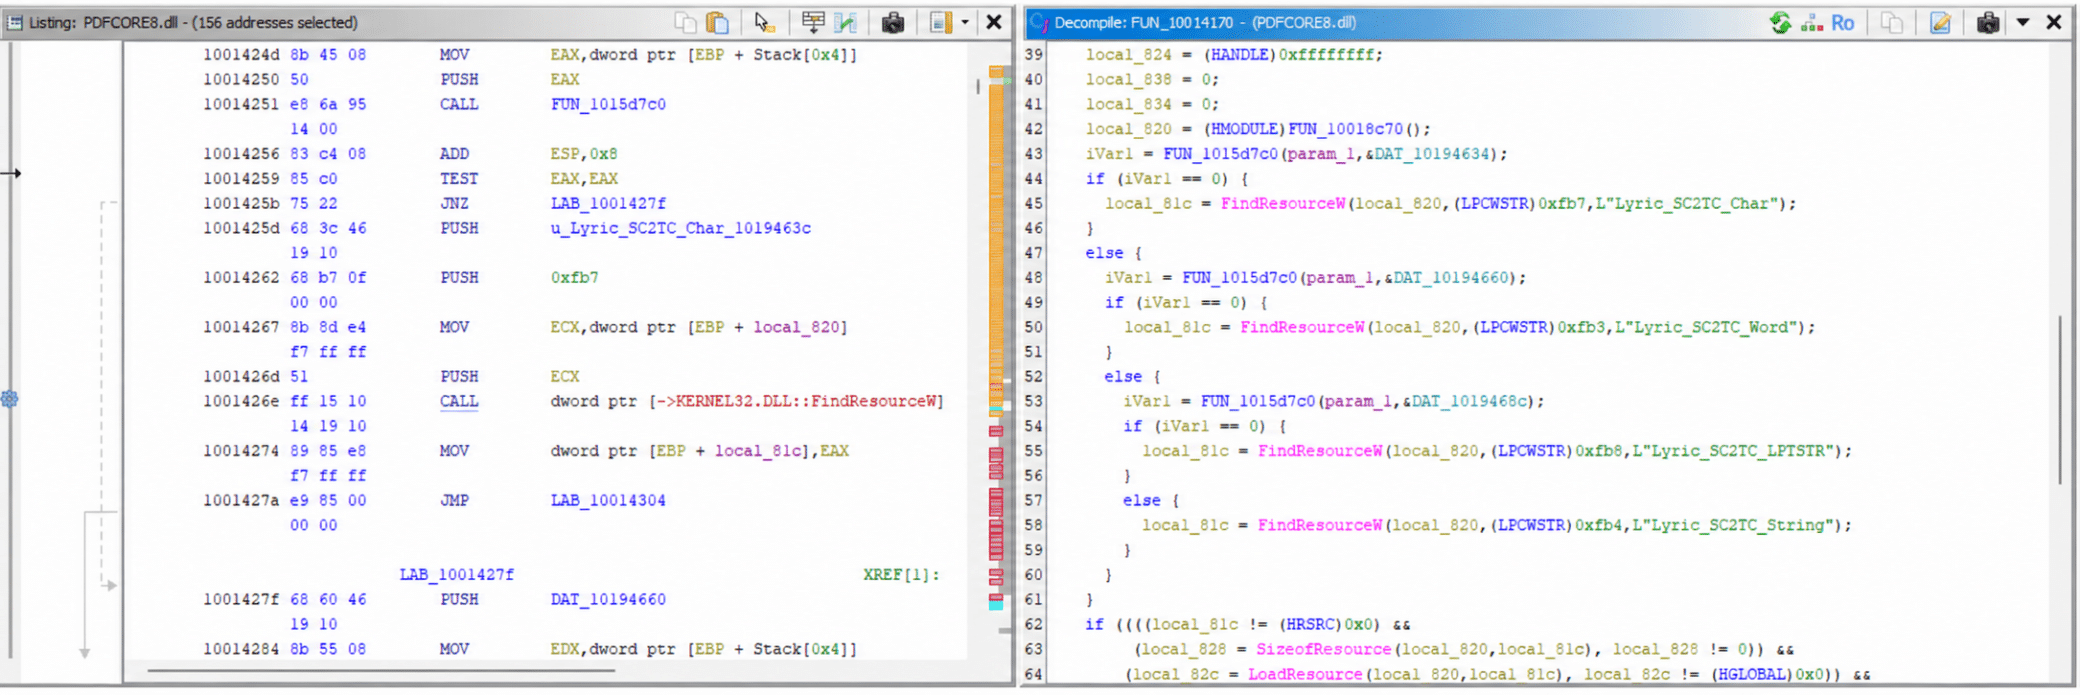Toggle the Ro read-only display button
This screenshot has height=695, width=2080.
(1843, 22)
